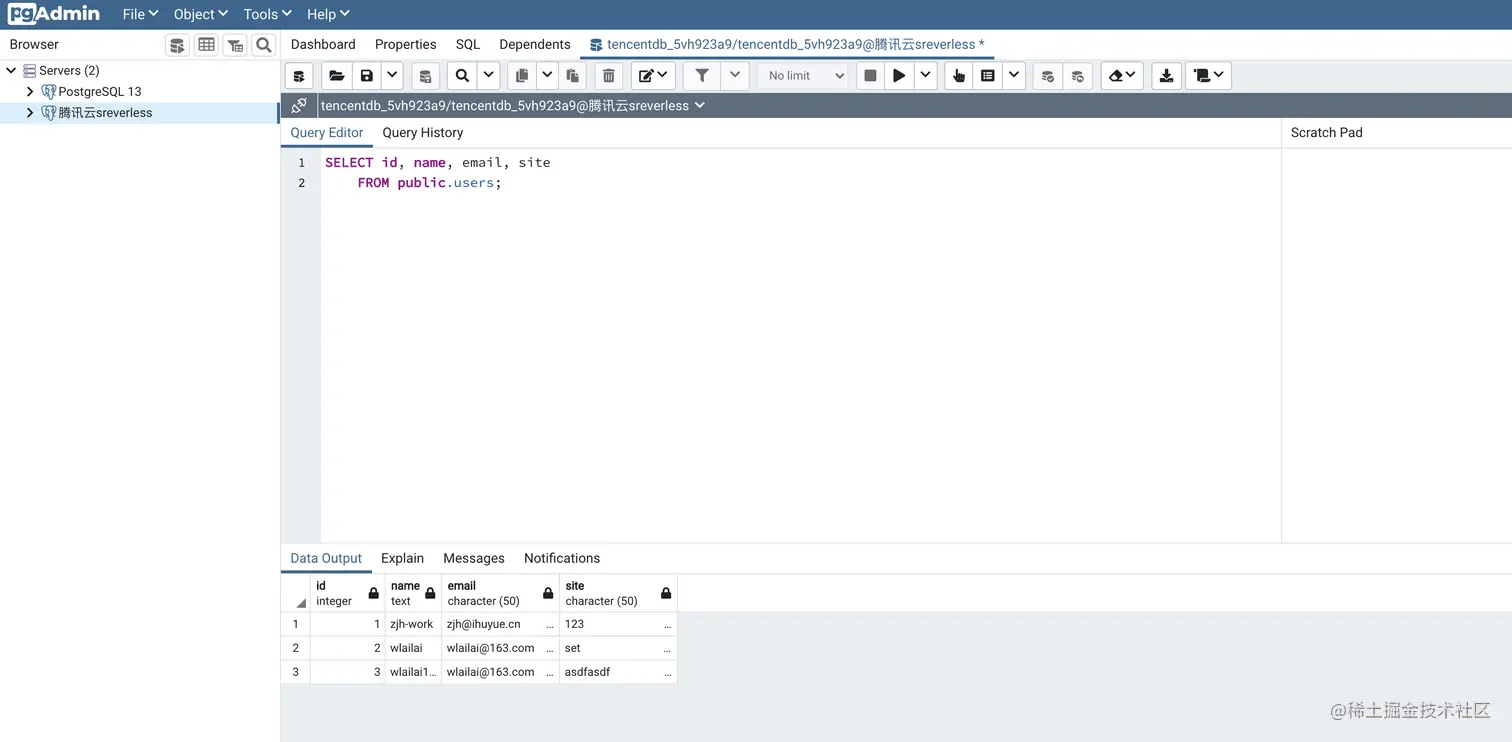Screen dimensions: 1512x742
Task: Click the select-all corner of the results grid
Action: point(296,594)
